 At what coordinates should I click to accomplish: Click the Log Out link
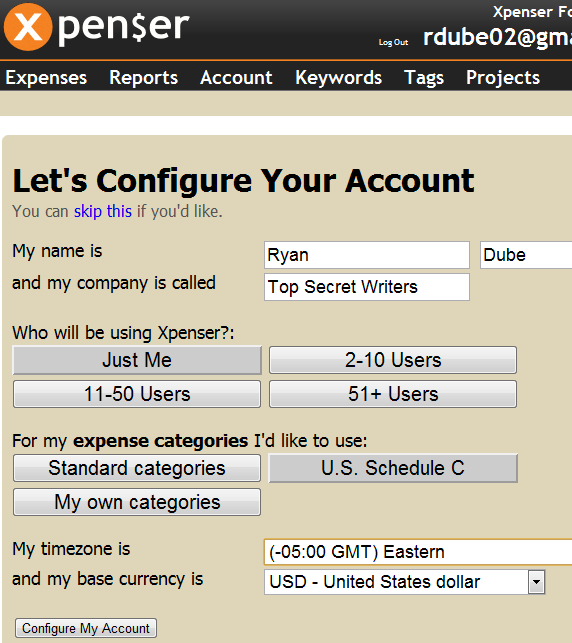pyautogui.click(x=393, y=42)
